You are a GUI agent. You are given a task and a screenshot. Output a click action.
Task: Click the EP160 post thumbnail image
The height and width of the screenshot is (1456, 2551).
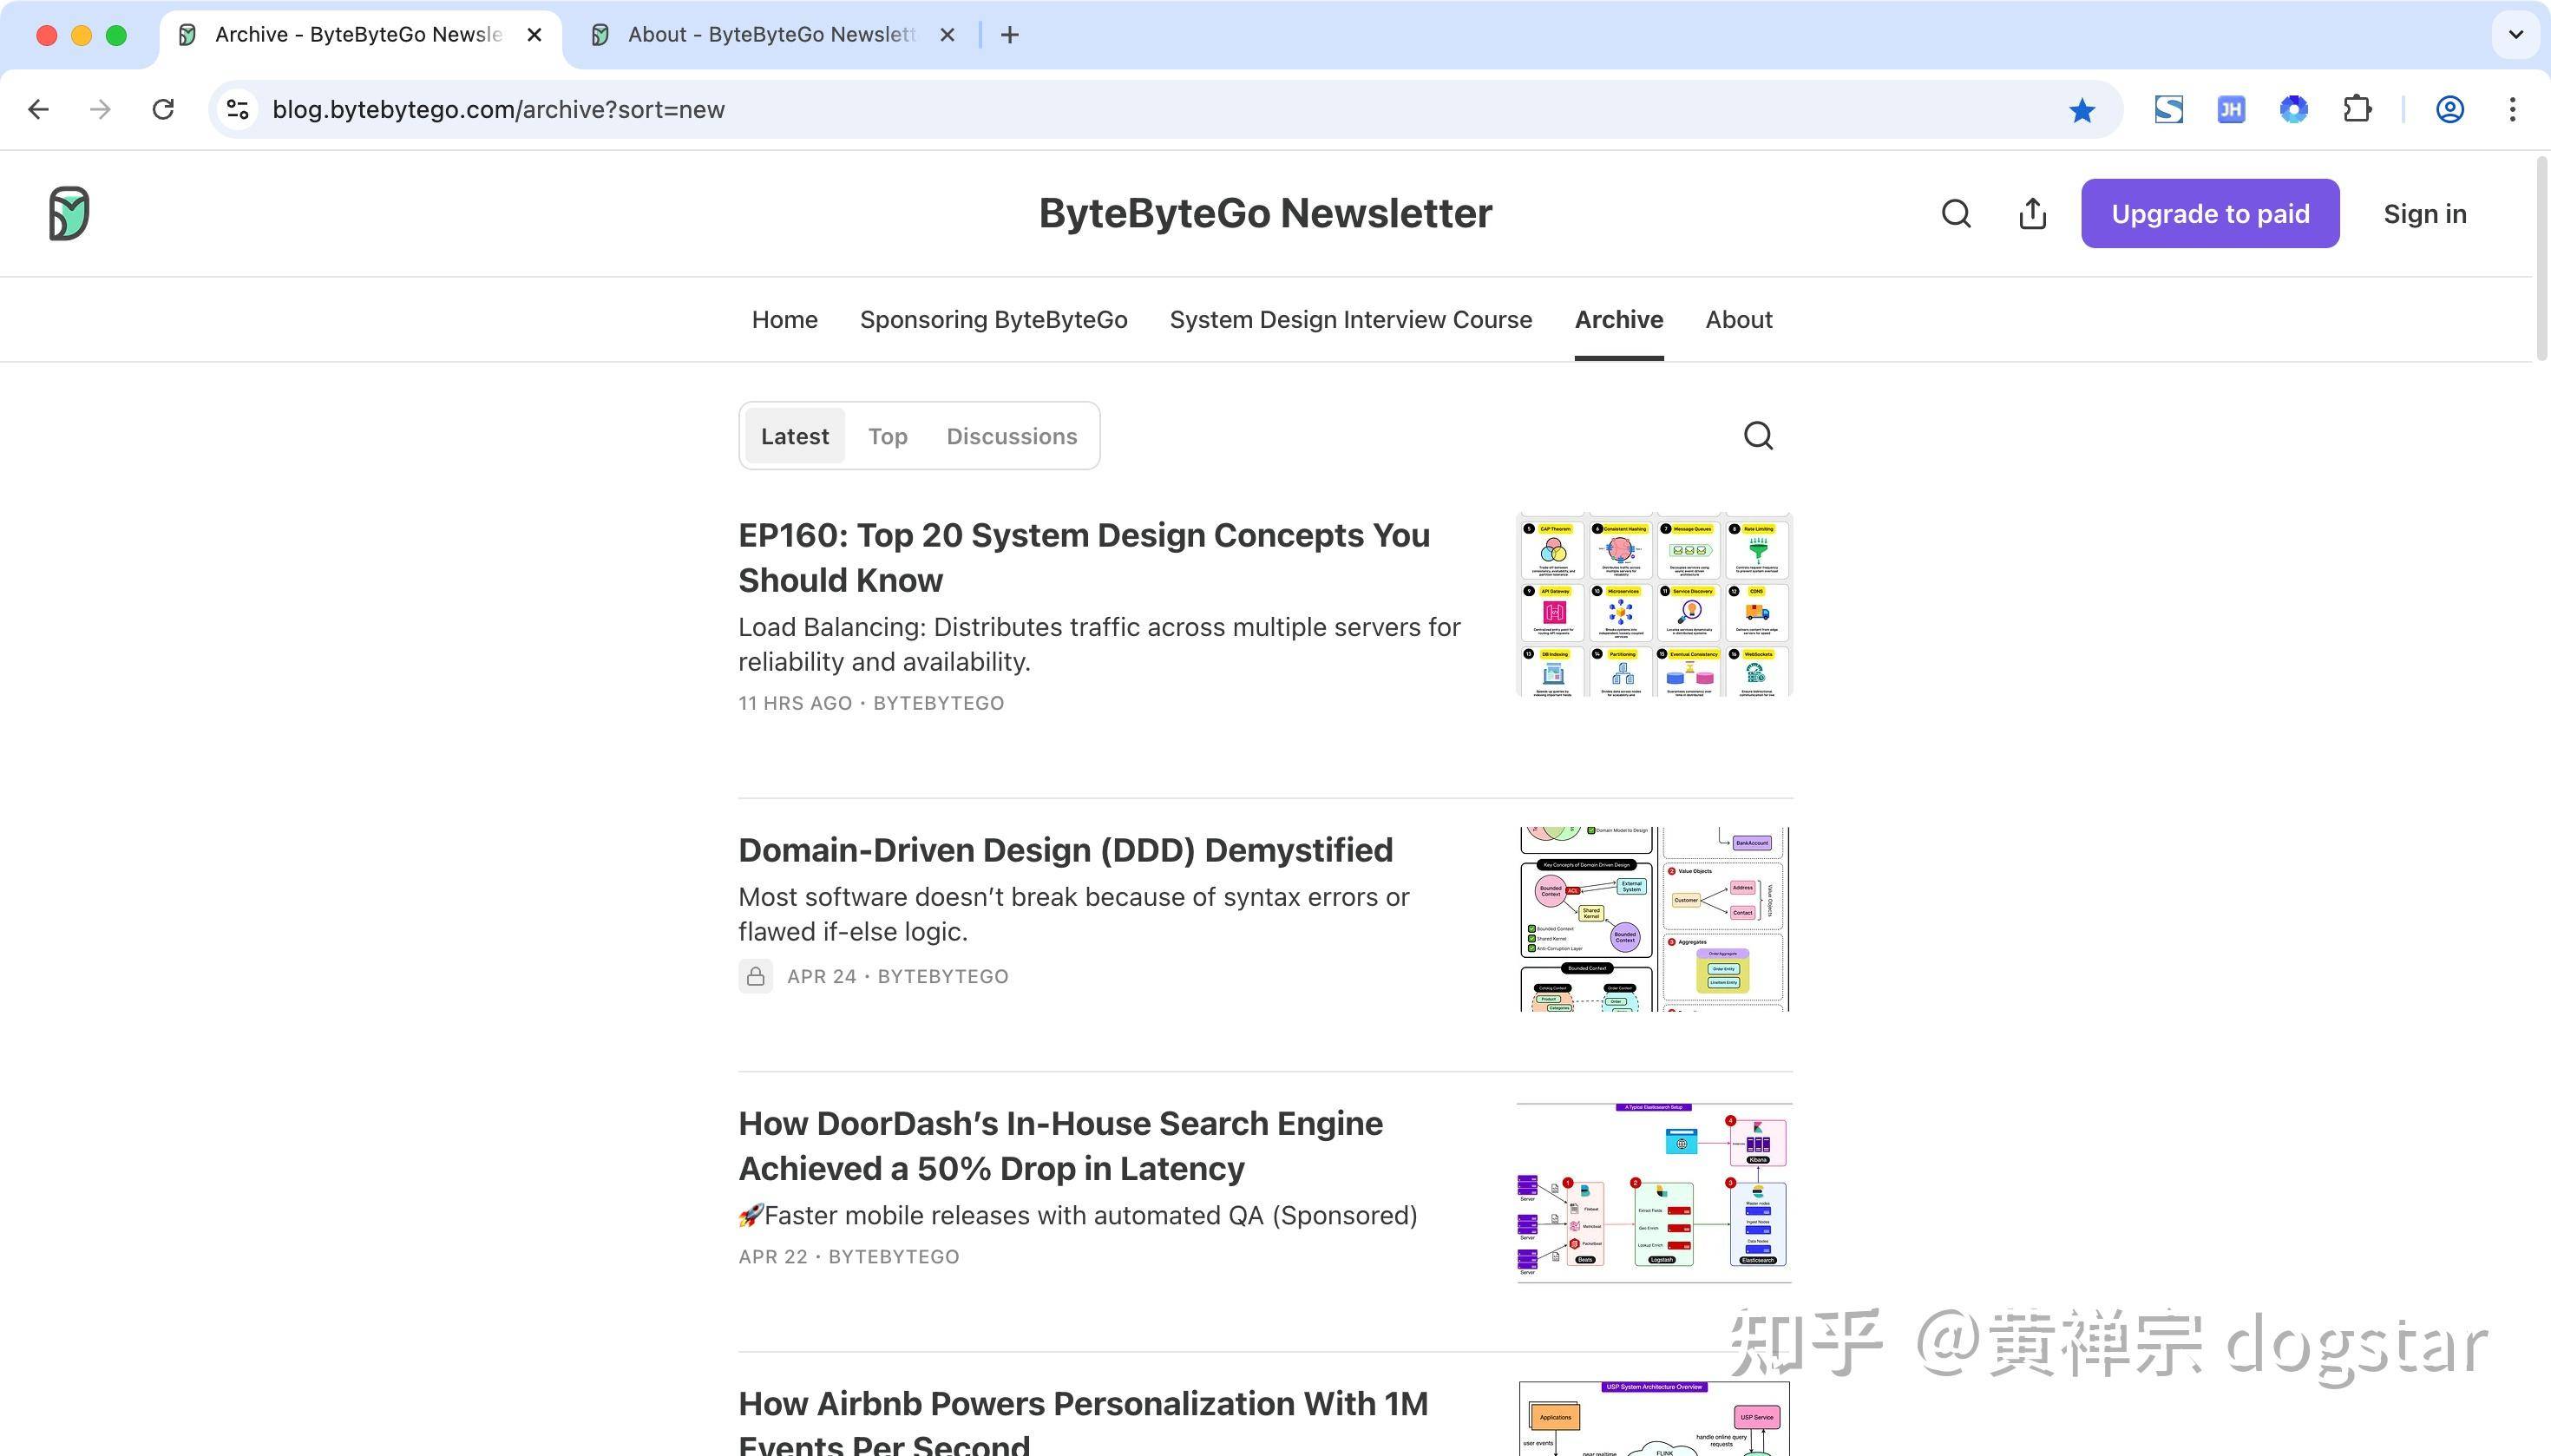(x=1654, y=605)
